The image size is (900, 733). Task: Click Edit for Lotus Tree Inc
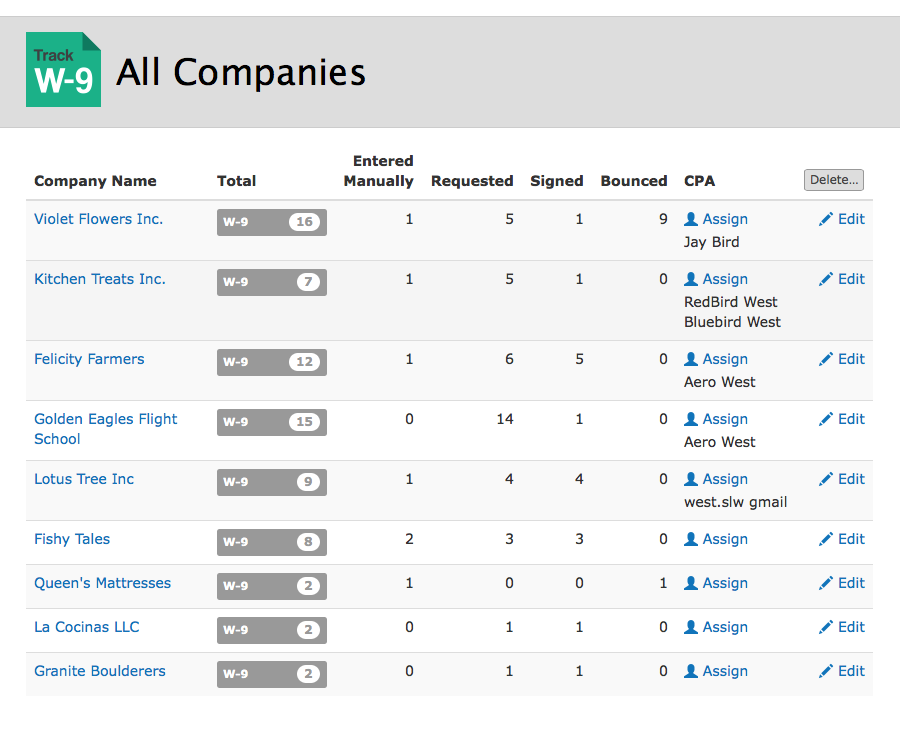pos(841,479)
